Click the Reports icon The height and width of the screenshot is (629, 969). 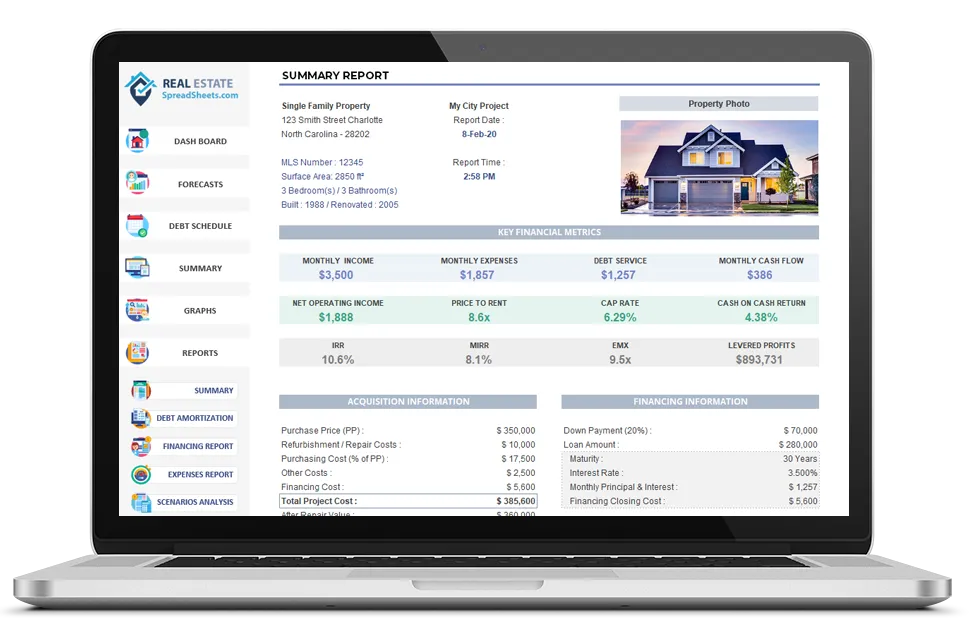click(137, 353)
